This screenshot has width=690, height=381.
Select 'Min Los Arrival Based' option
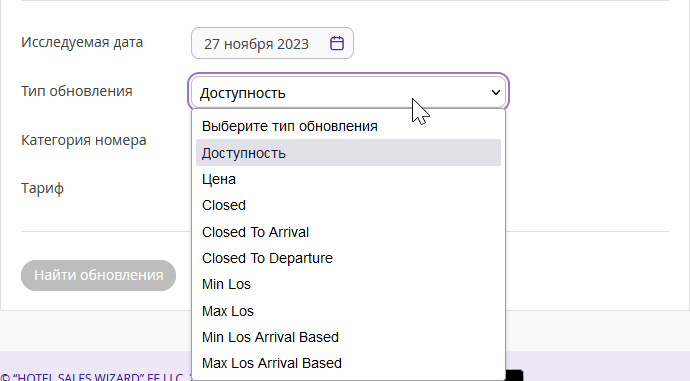(x=348, y=337)
